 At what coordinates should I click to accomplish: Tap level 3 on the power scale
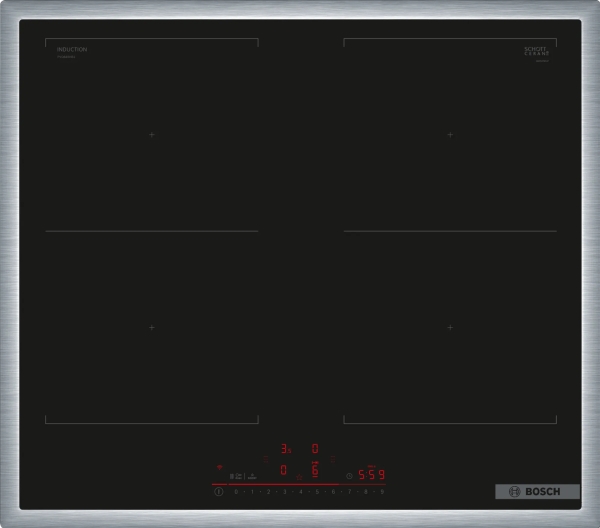pyautogui.click(x=284, y=492)
